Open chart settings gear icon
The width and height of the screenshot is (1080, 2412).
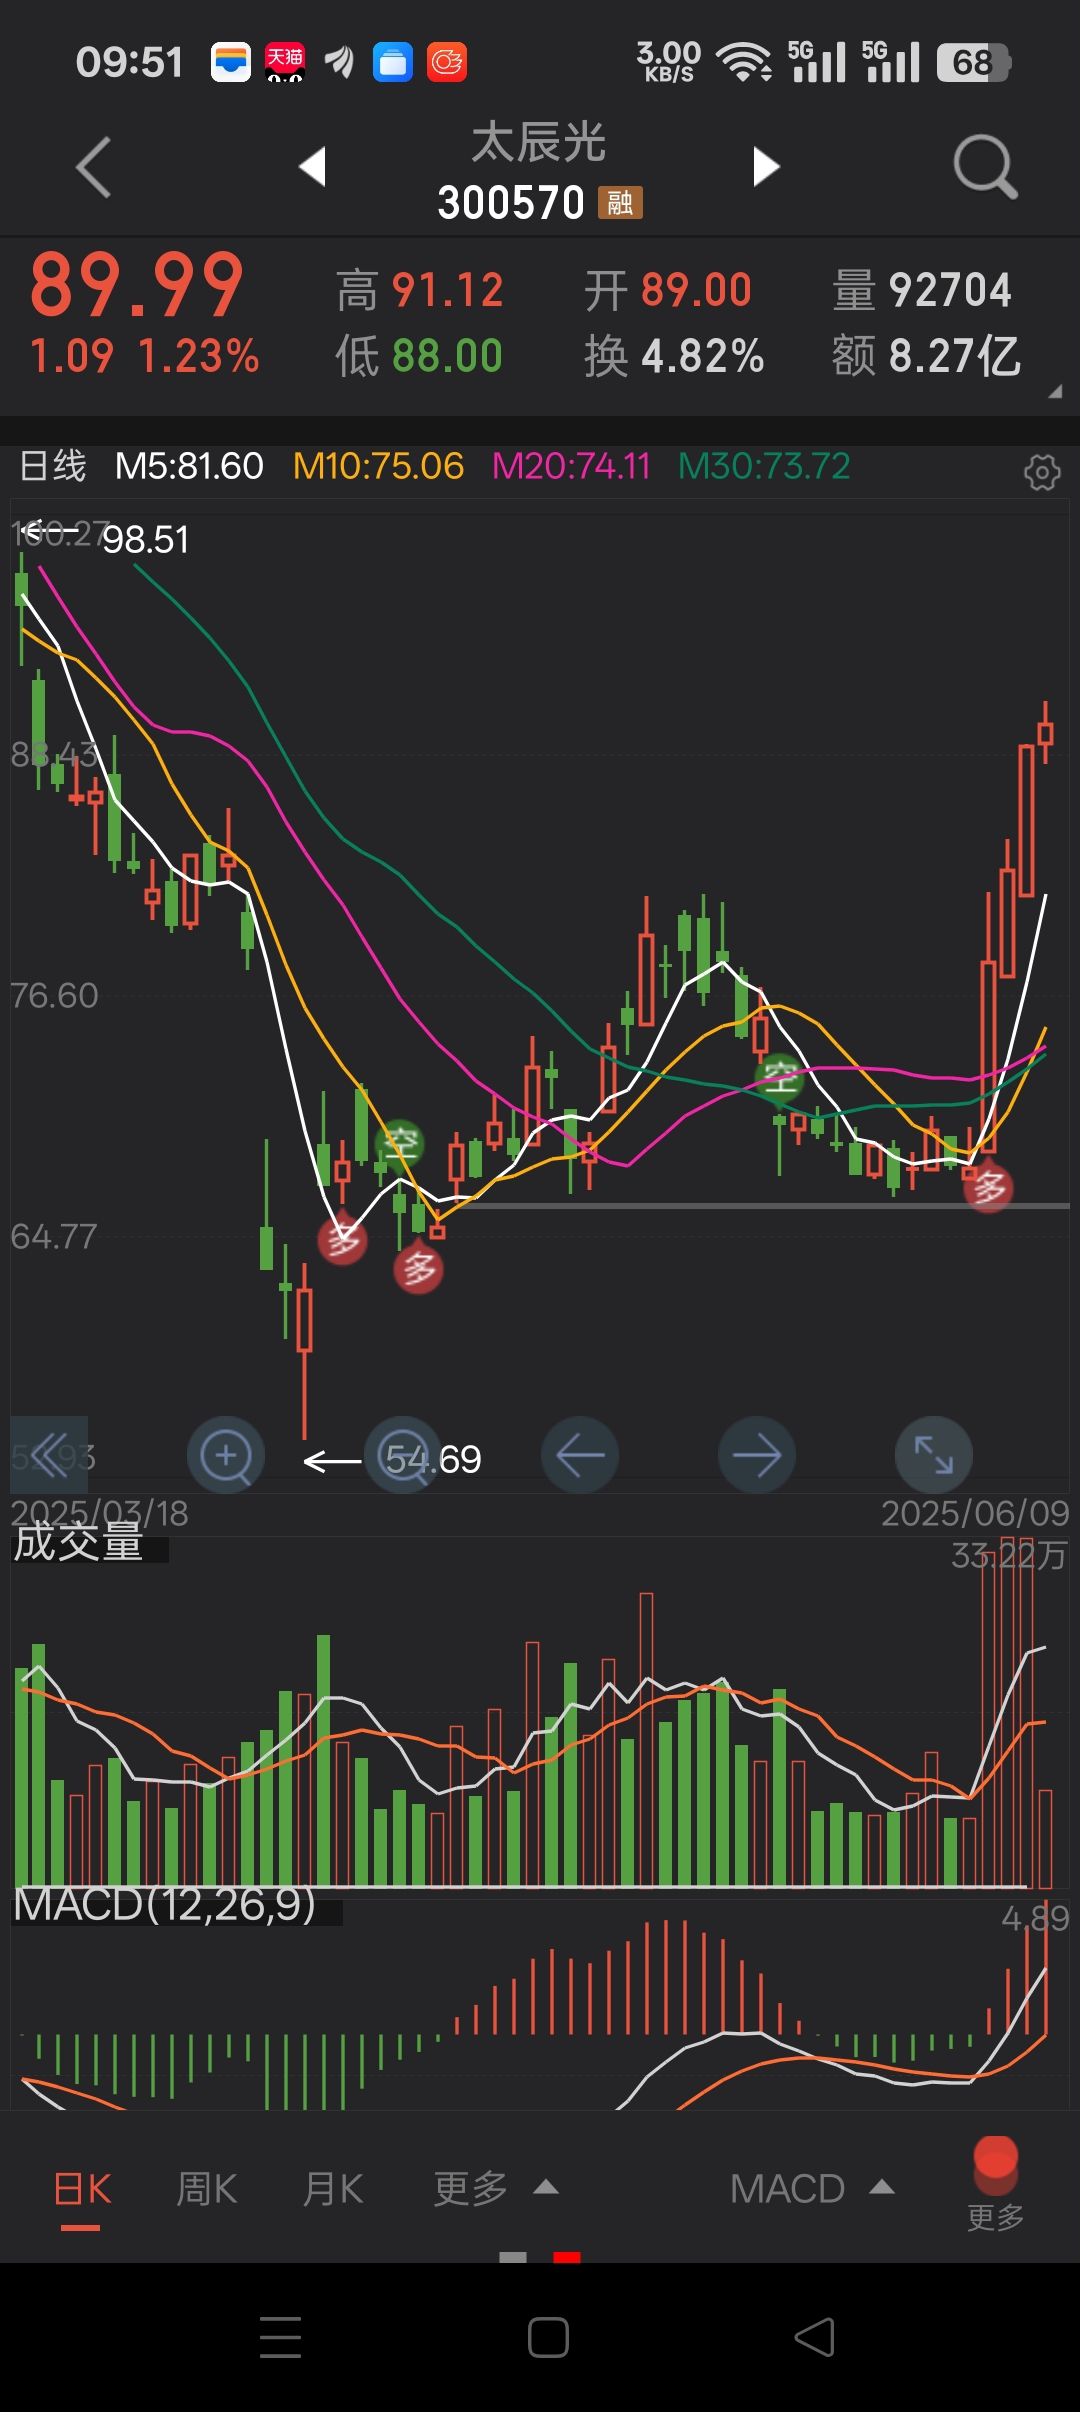coord(1042,471)
